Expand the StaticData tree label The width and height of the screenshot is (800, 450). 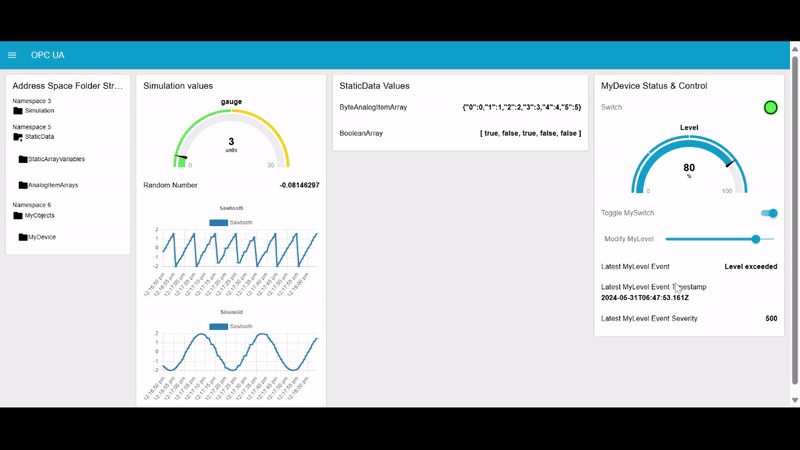click(40, 136)
